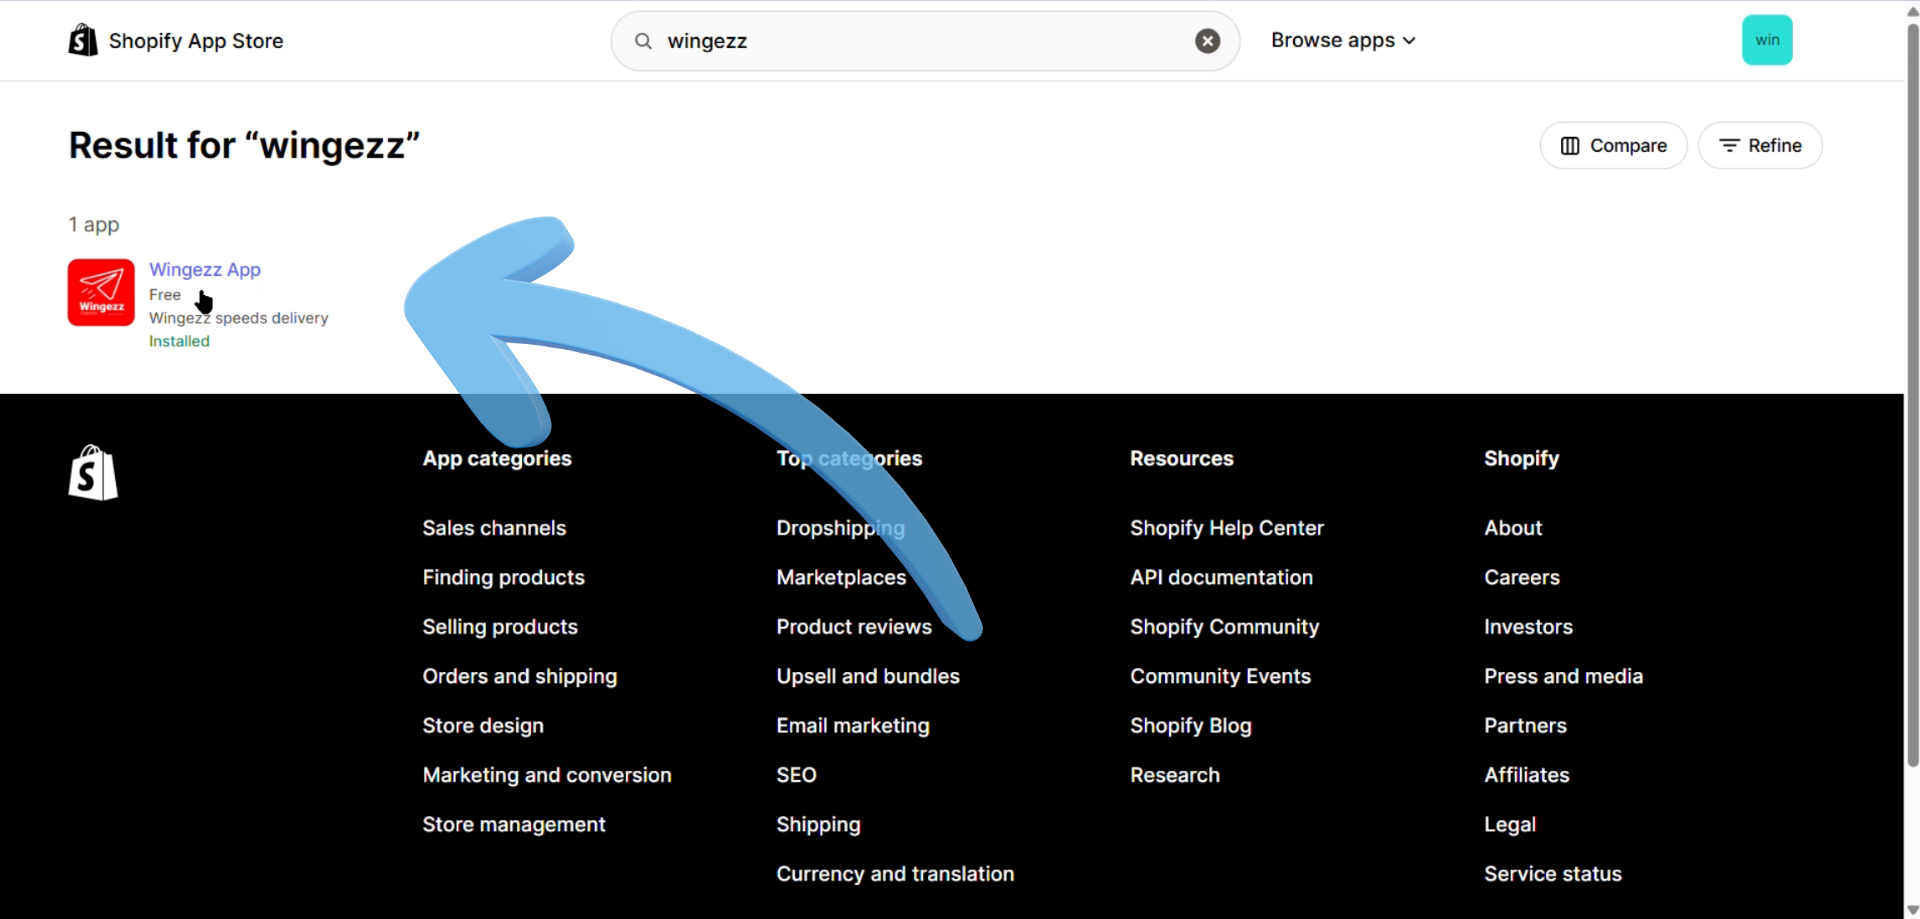Click the Shopify bag logo in header
Screen dimensions: 1920x919
click(83, 41)
